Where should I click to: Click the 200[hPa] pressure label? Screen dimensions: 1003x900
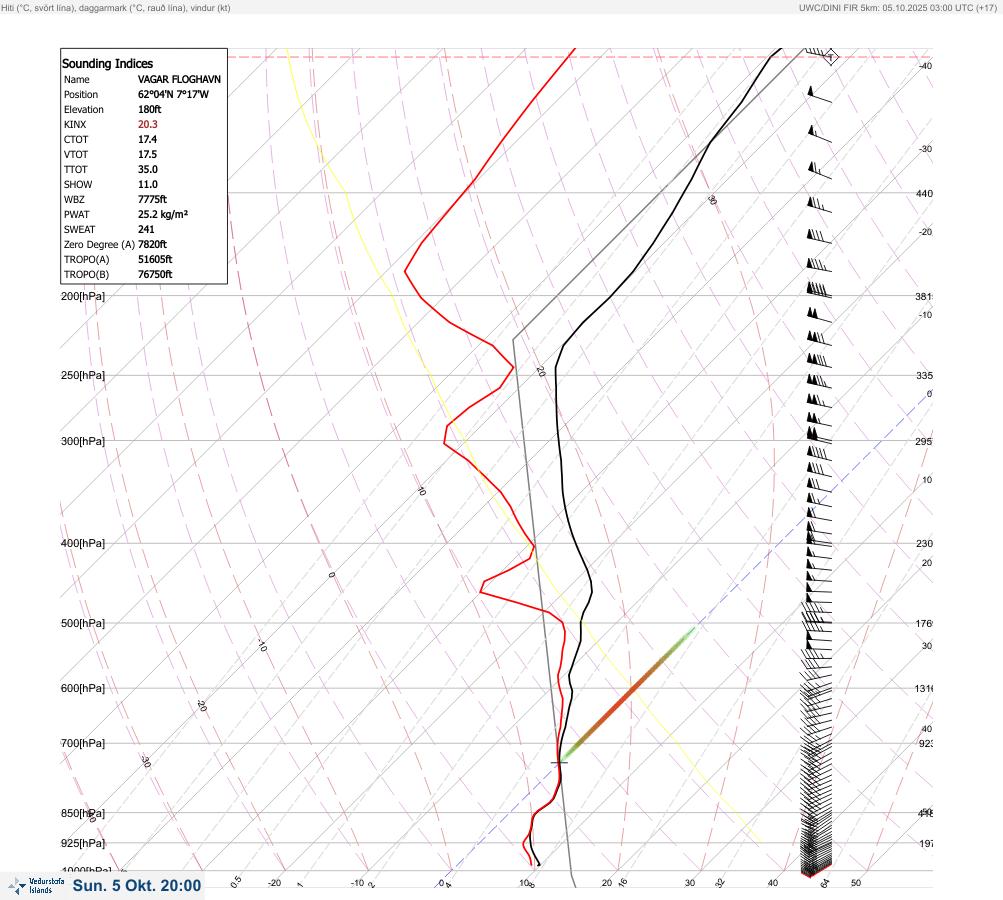pyautogui.click(x=83, y=296)
